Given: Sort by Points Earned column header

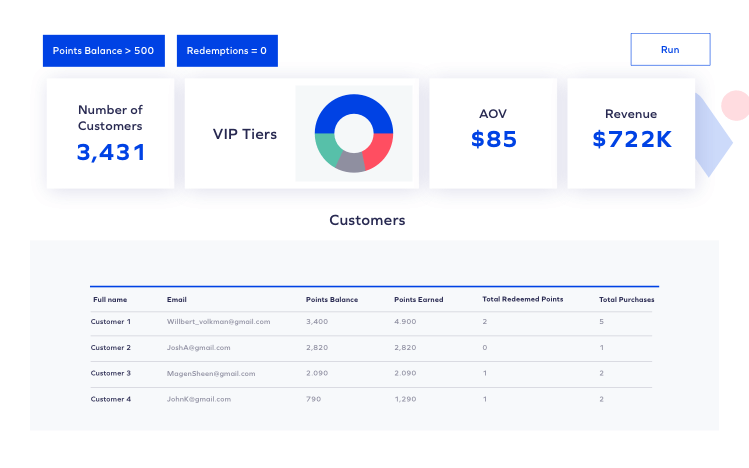Looking at the screenshot, I should coord(418,300).
